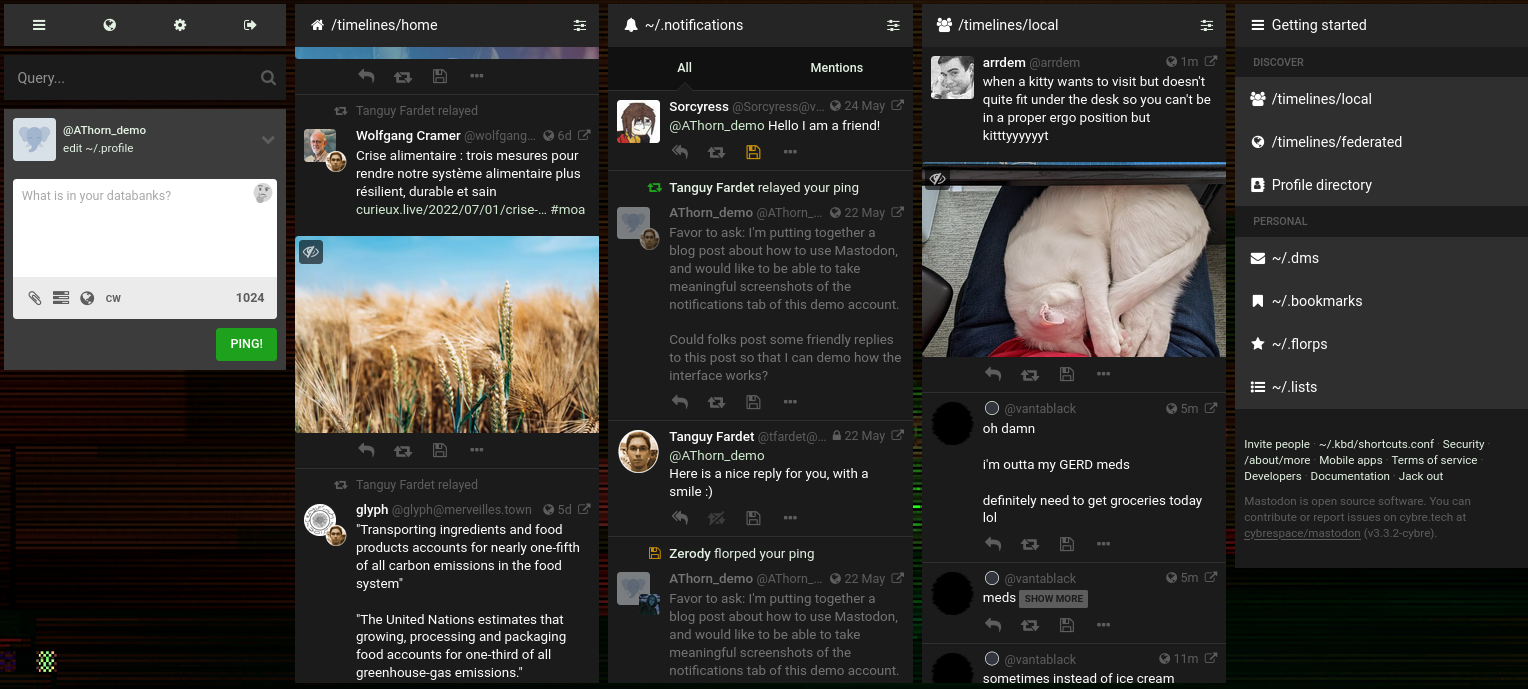
Task: Hide the white cat image
Action: (937, 179)
